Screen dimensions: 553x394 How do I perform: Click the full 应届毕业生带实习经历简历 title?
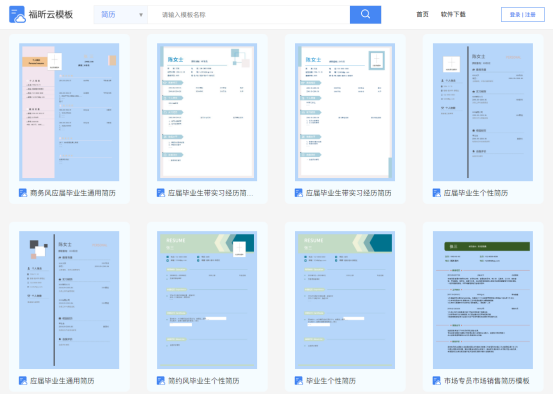point(348,193)
